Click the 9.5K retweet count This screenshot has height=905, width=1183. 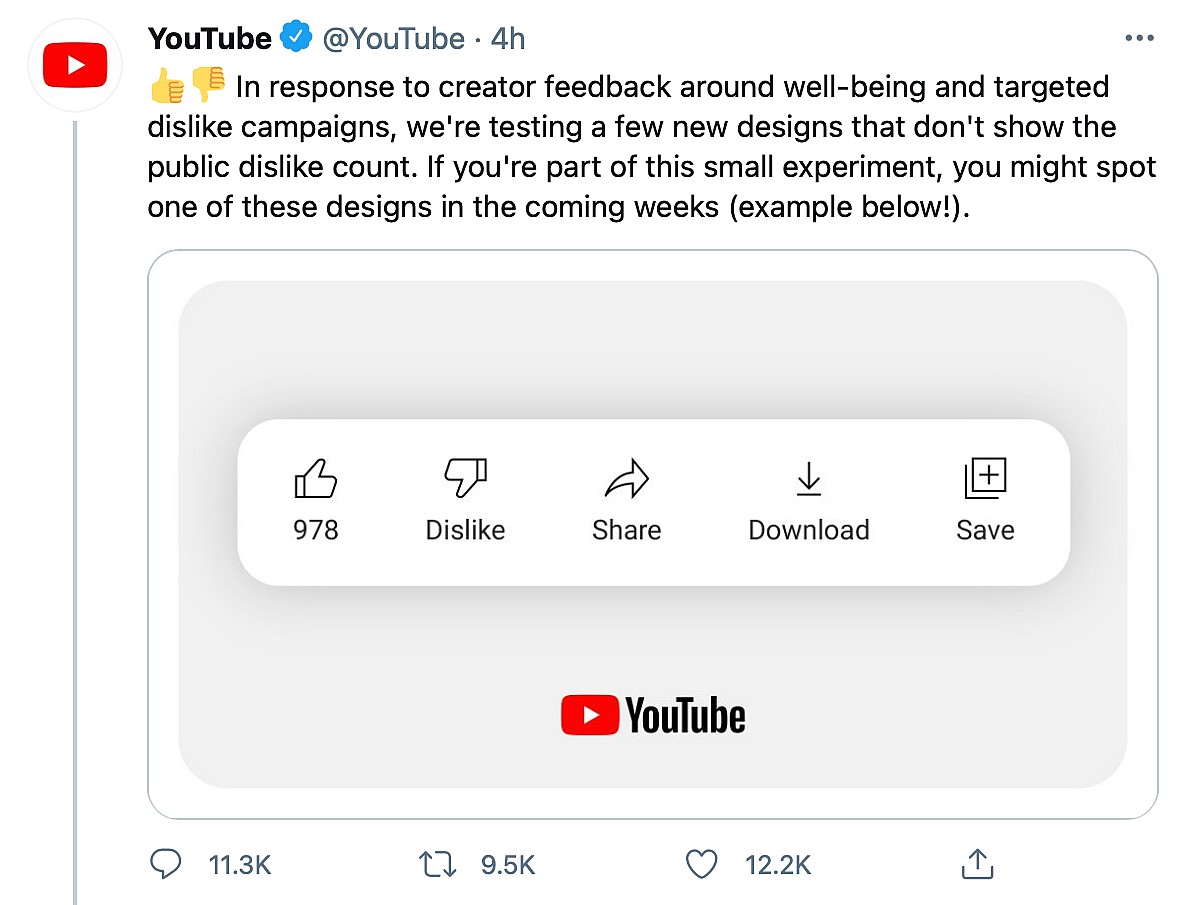(x=508, y=865)
